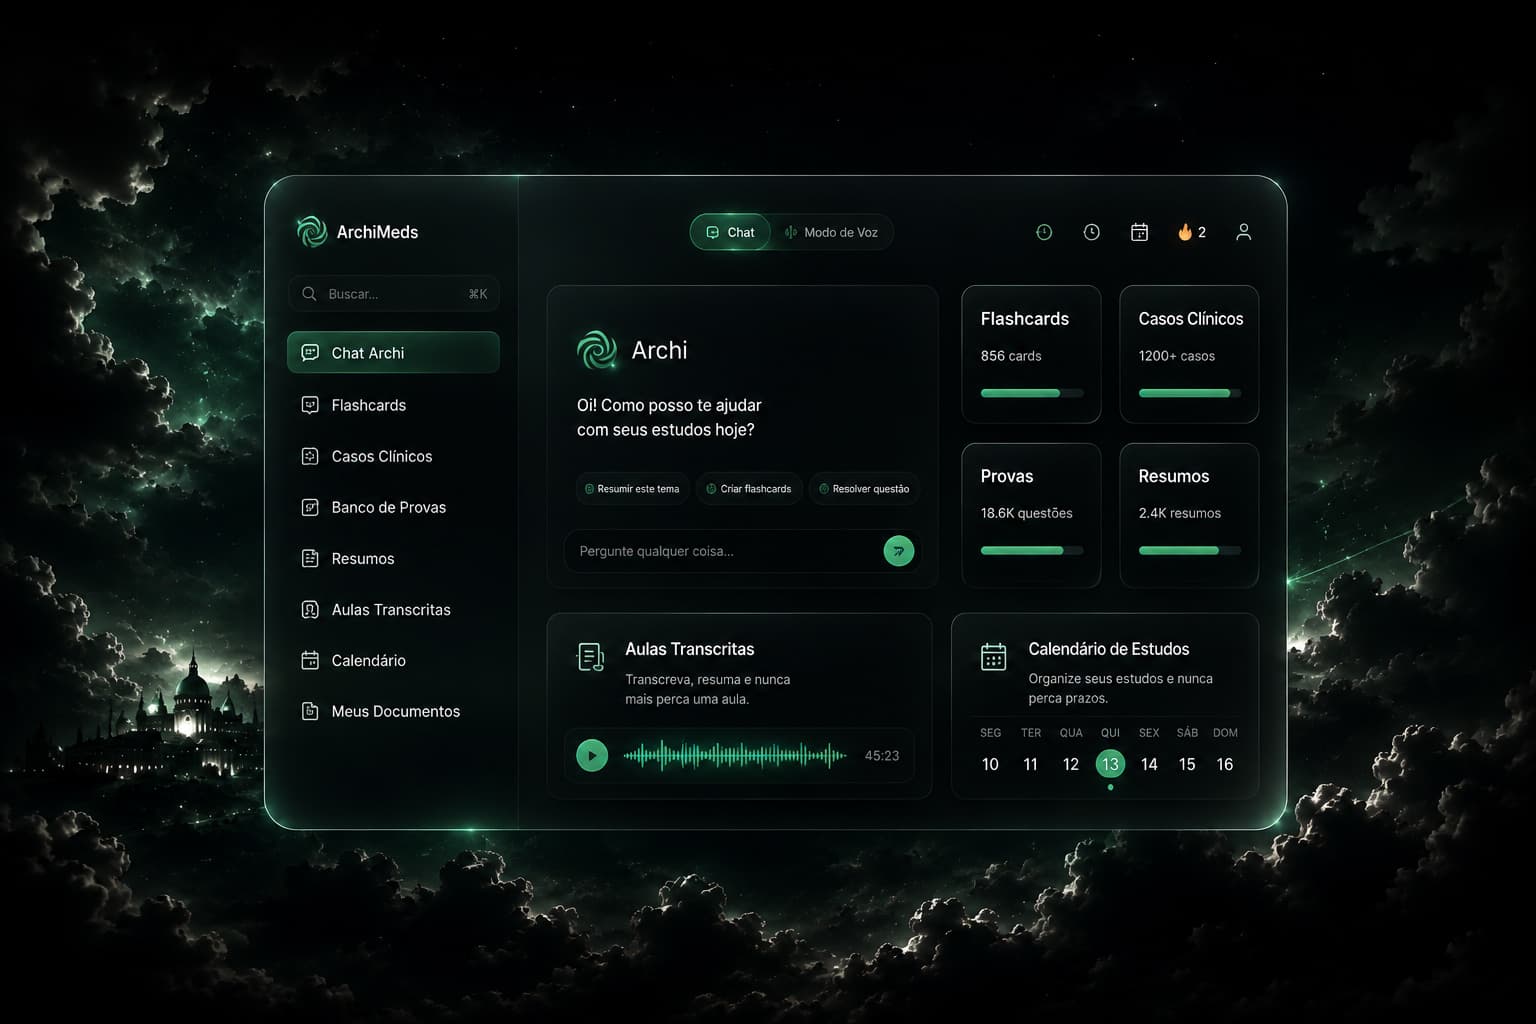Select Wednesday 12 in the calendar
Image resolution: width=1536 pixels, height=1024 pixels.
1070,764
